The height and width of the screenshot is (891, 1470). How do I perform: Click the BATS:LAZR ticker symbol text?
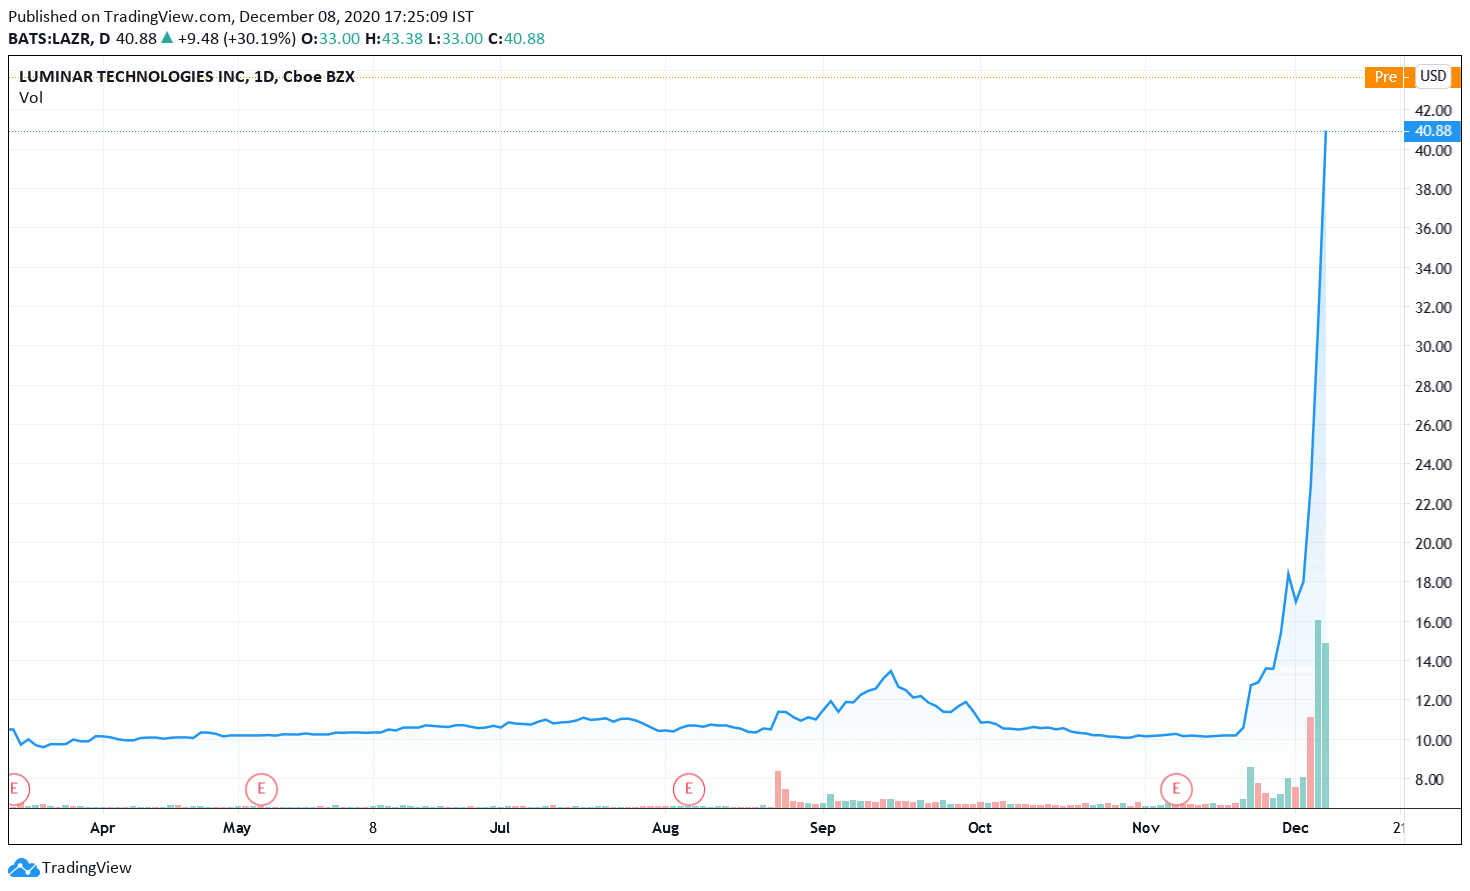(x=49, y=39)
